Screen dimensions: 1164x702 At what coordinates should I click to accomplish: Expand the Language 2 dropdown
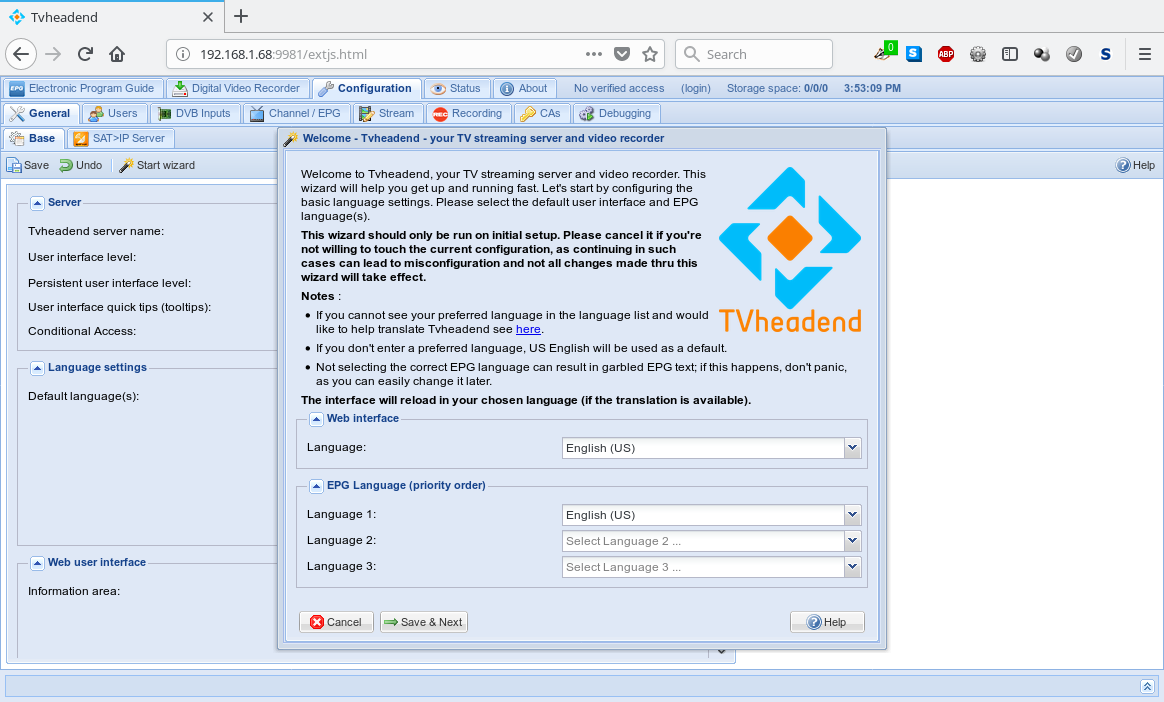pyautogui.click(x=852, y=541)
